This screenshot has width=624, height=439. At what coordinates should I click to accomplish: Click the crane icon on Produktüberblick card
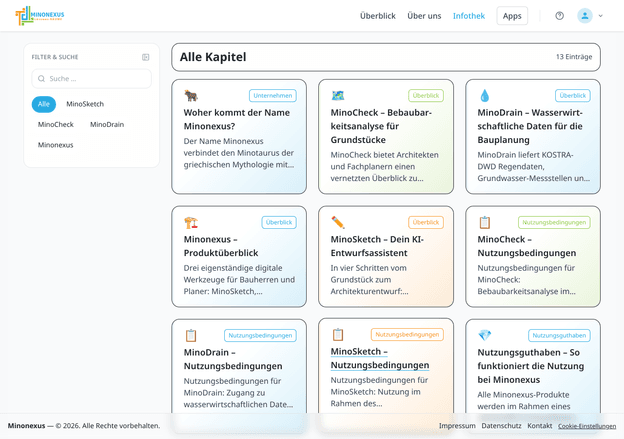pyautogui.click(x=191, y=222)
